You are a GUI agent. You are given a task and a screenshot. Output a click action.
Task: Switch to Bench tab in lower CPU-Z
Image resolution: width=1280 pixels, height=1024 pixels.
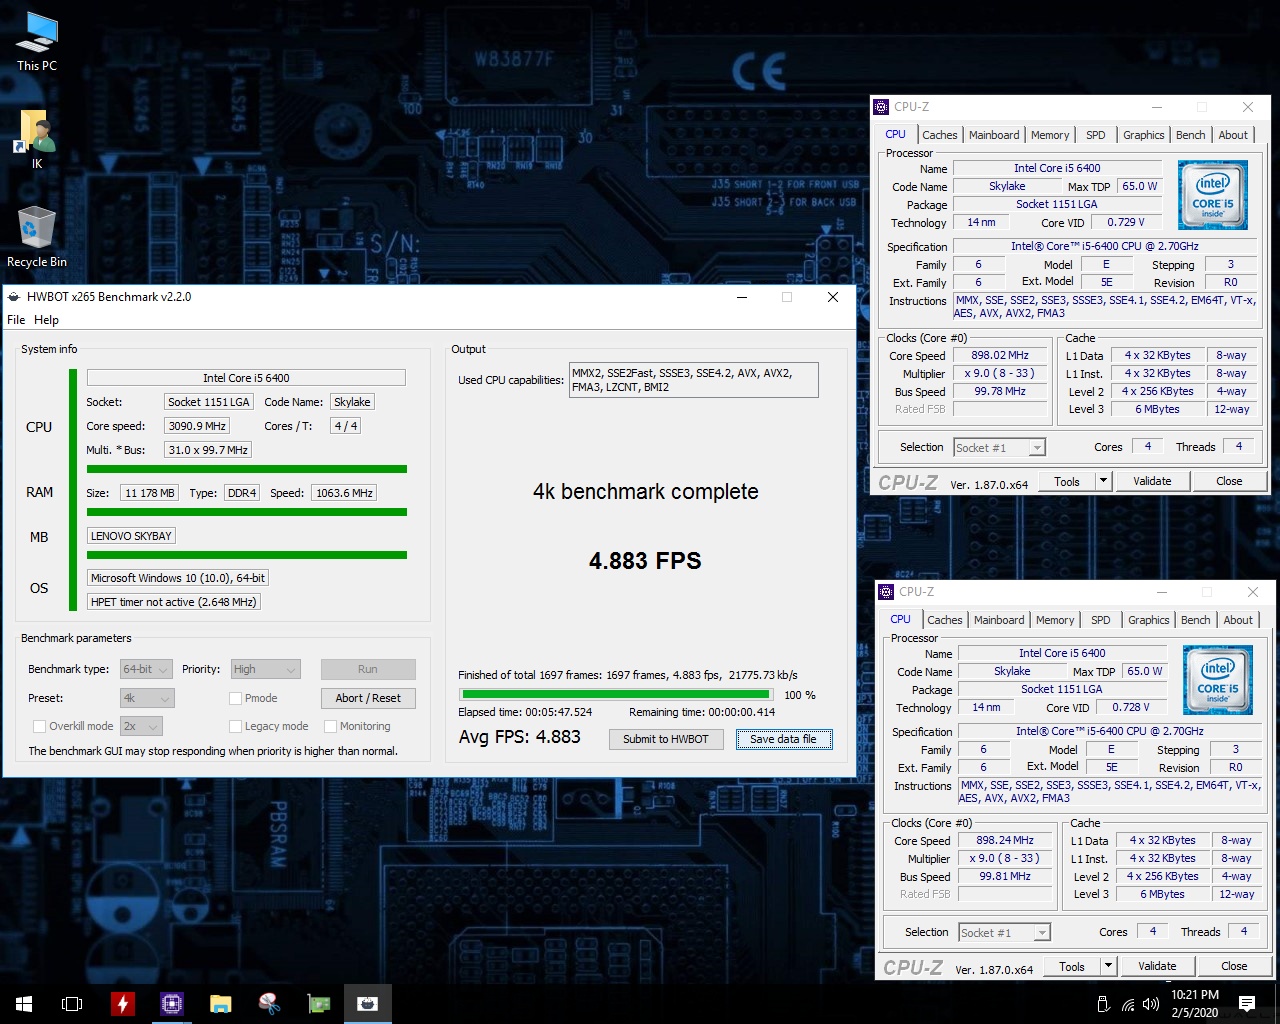1195,620
